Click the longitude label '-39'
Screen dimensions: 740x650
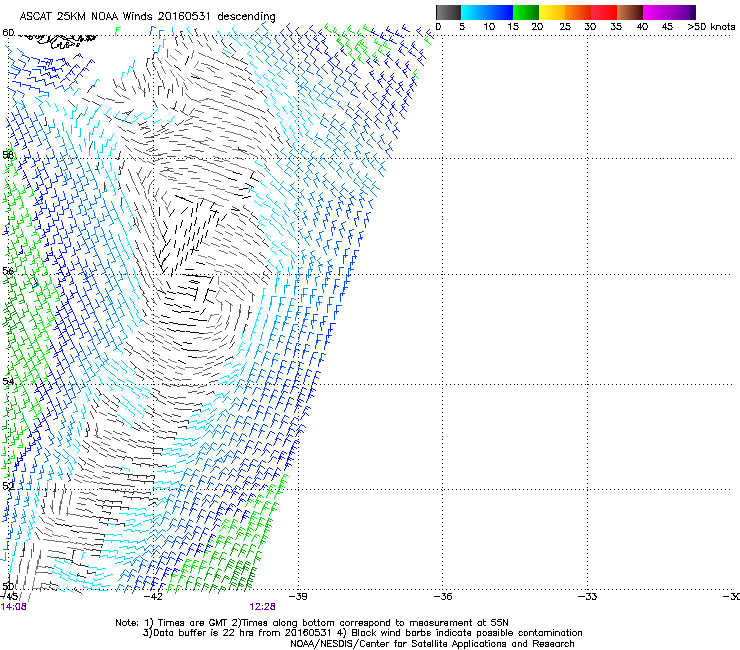tap(298, 596)
